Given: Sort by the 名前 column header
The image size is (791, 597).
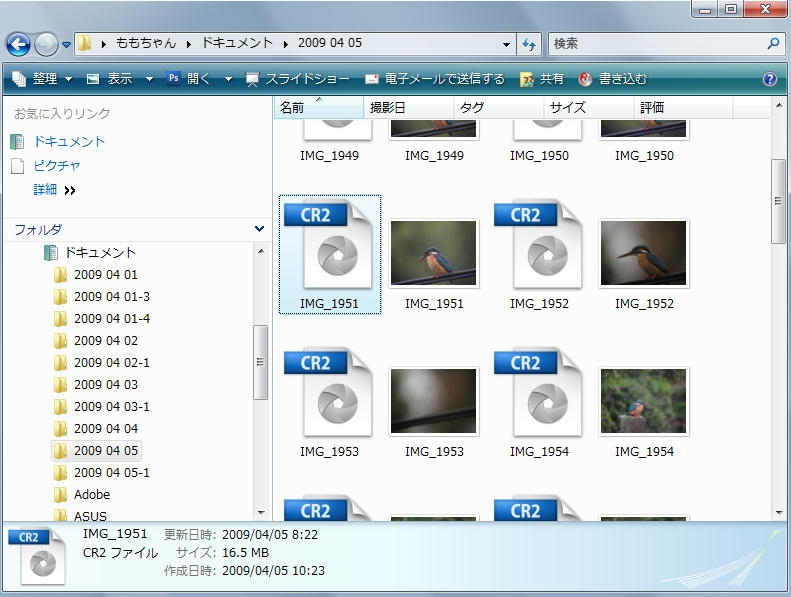Looking at the screenshot, I should point(319,107).
